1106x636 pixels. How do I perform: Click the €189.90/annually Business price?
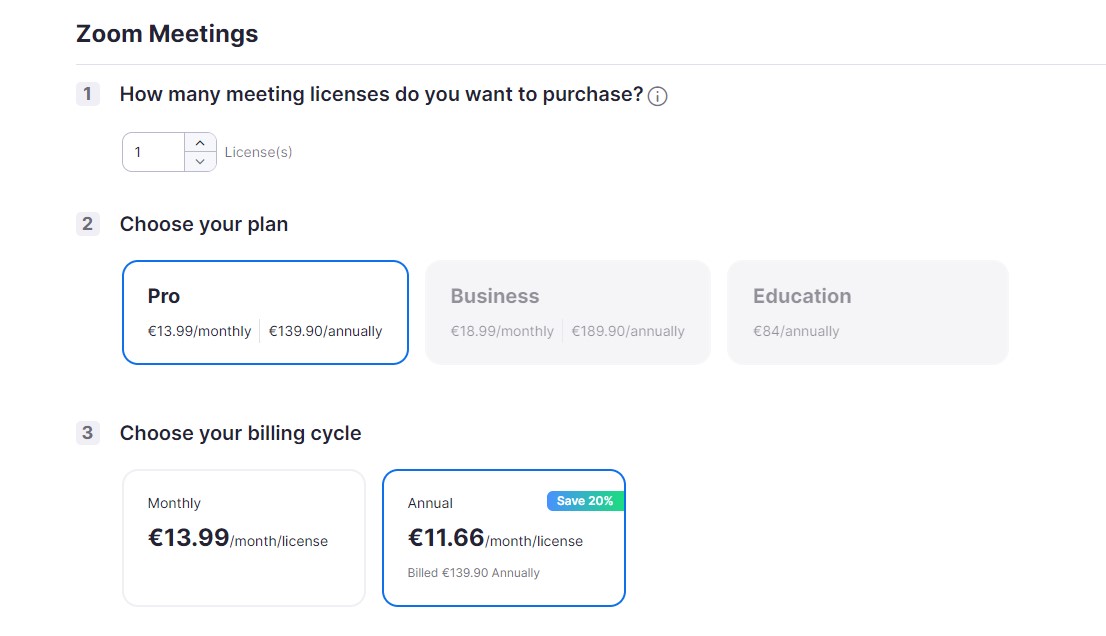click(628, 331)
